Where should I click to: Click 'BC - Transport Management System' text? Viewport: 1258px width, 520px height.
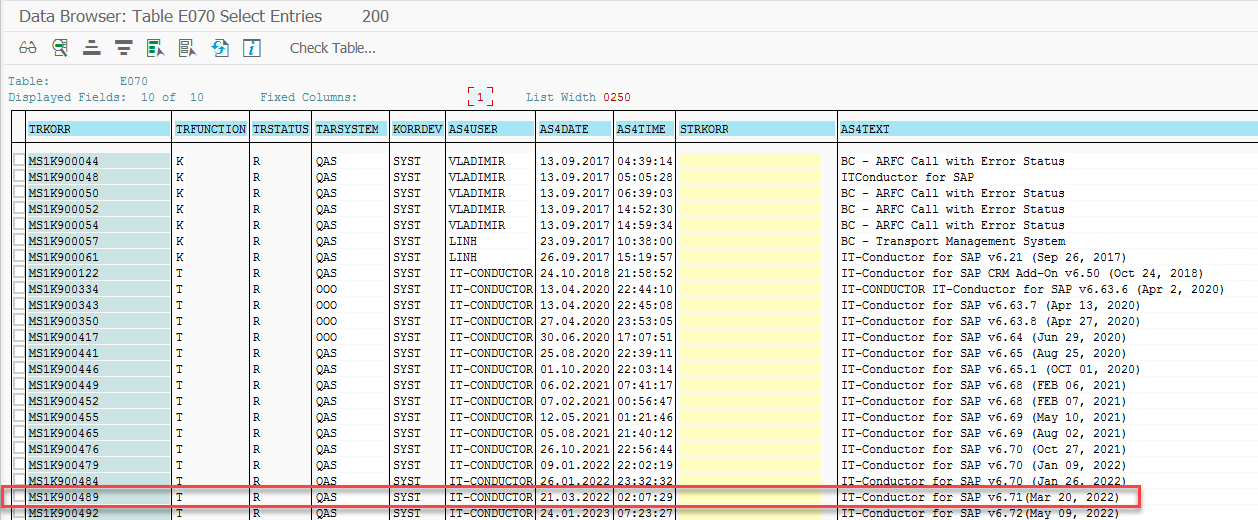(x=953, y=241)
